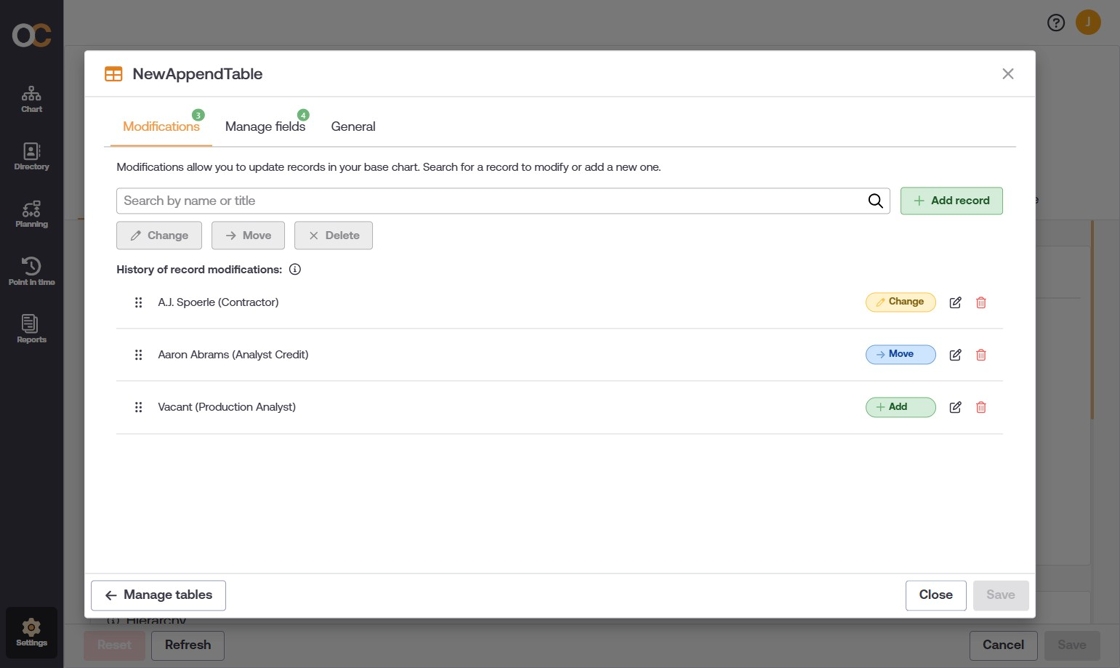Click the help question mark icon
The width and height of the screenshot is (1120, 668).
[1056, 23]
